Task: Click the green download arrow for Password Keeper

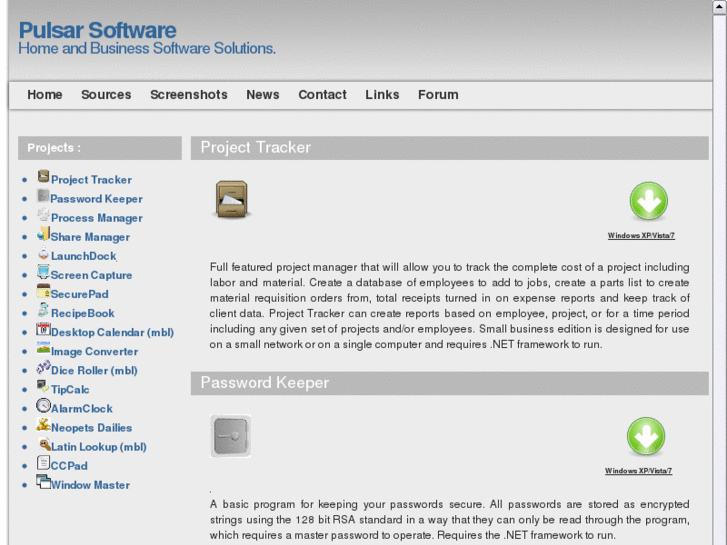Action: click(x=646, y=436)
